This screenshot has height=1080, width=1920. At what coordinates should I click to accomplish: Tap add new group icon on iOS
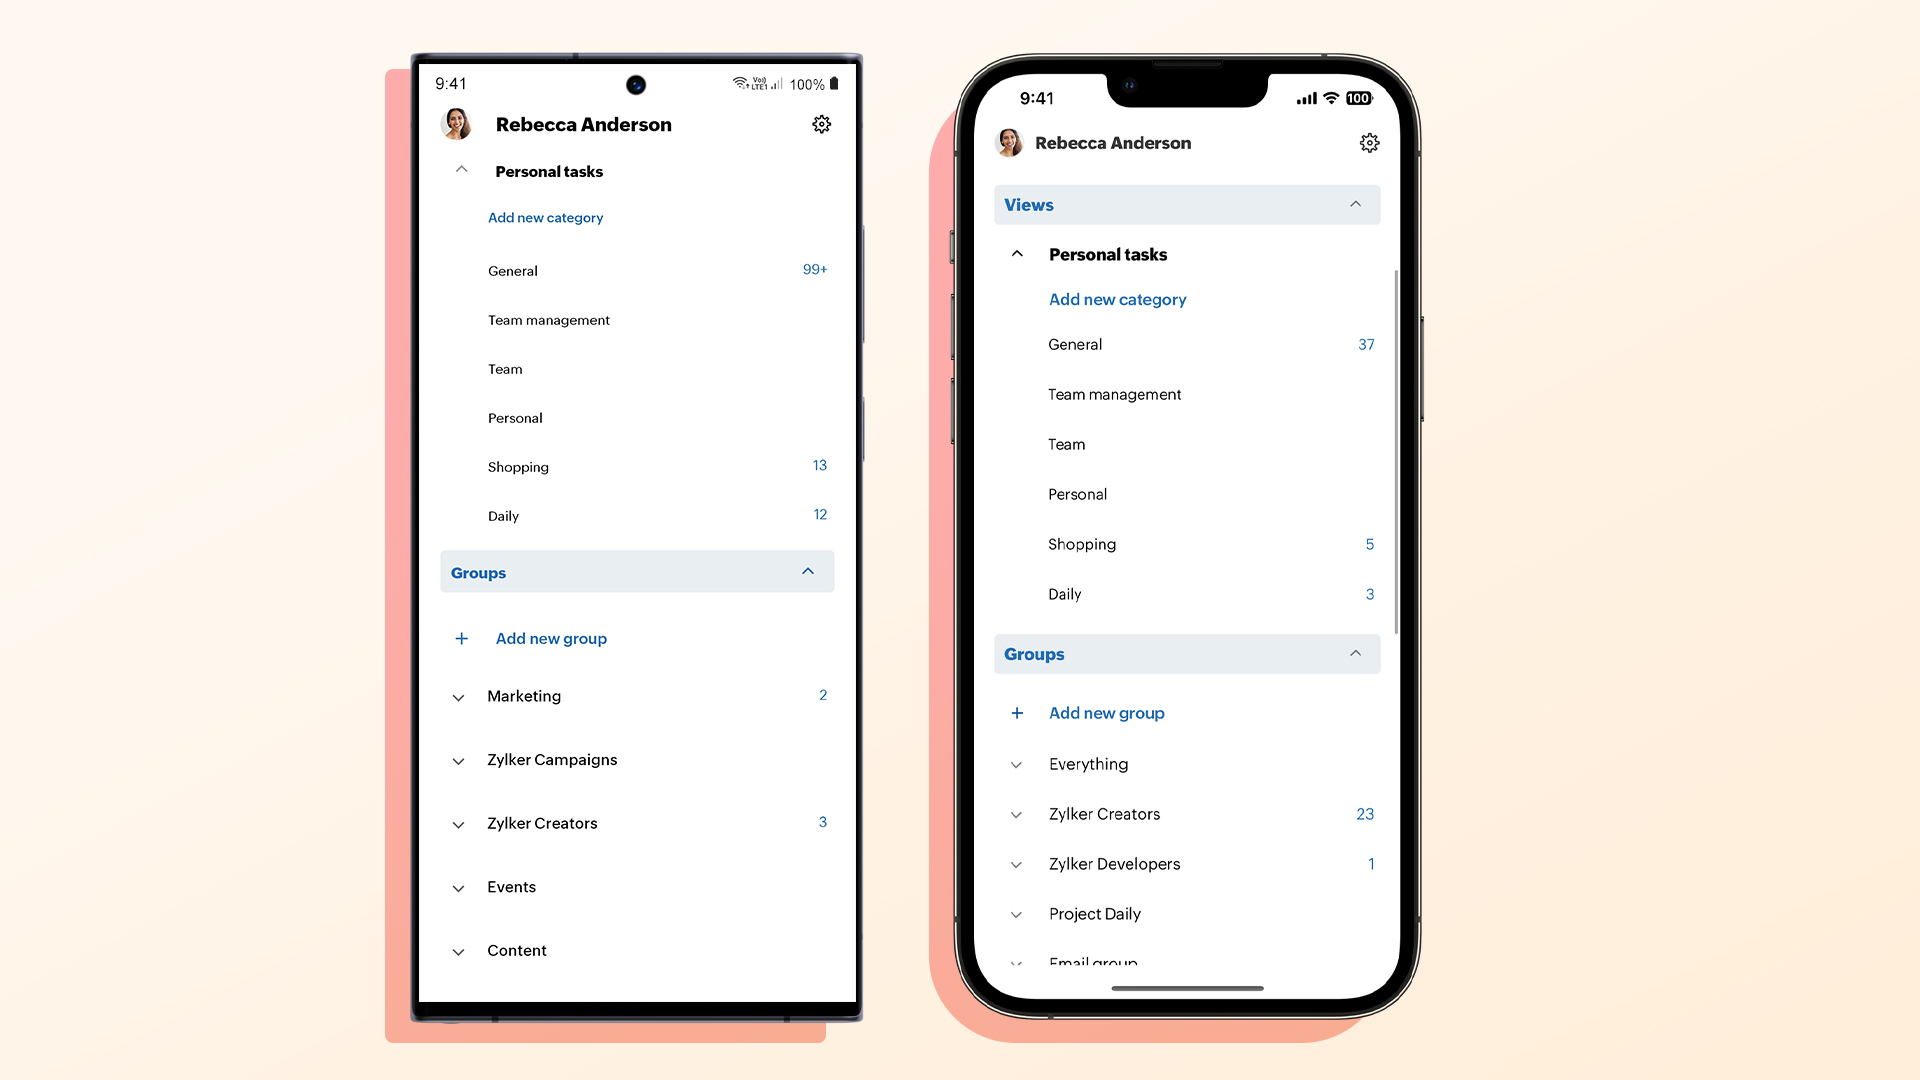pyautogui.click(x=1015, y=712)
